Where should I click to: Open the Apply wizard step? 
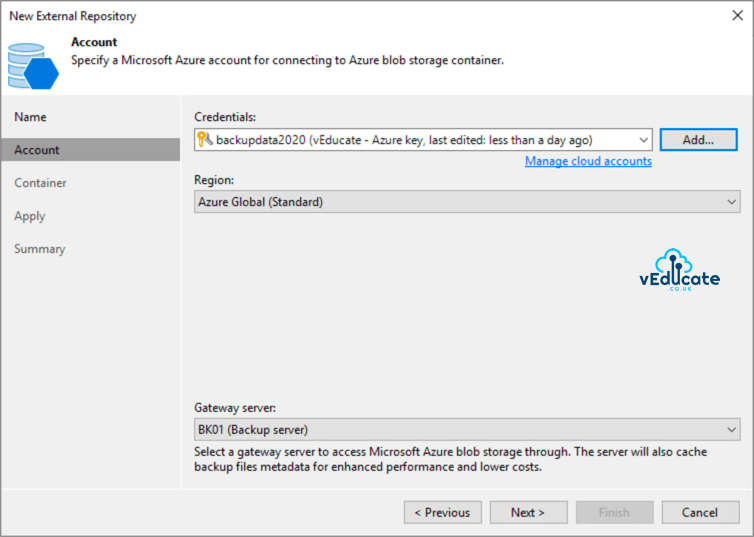tap(29, 216)
